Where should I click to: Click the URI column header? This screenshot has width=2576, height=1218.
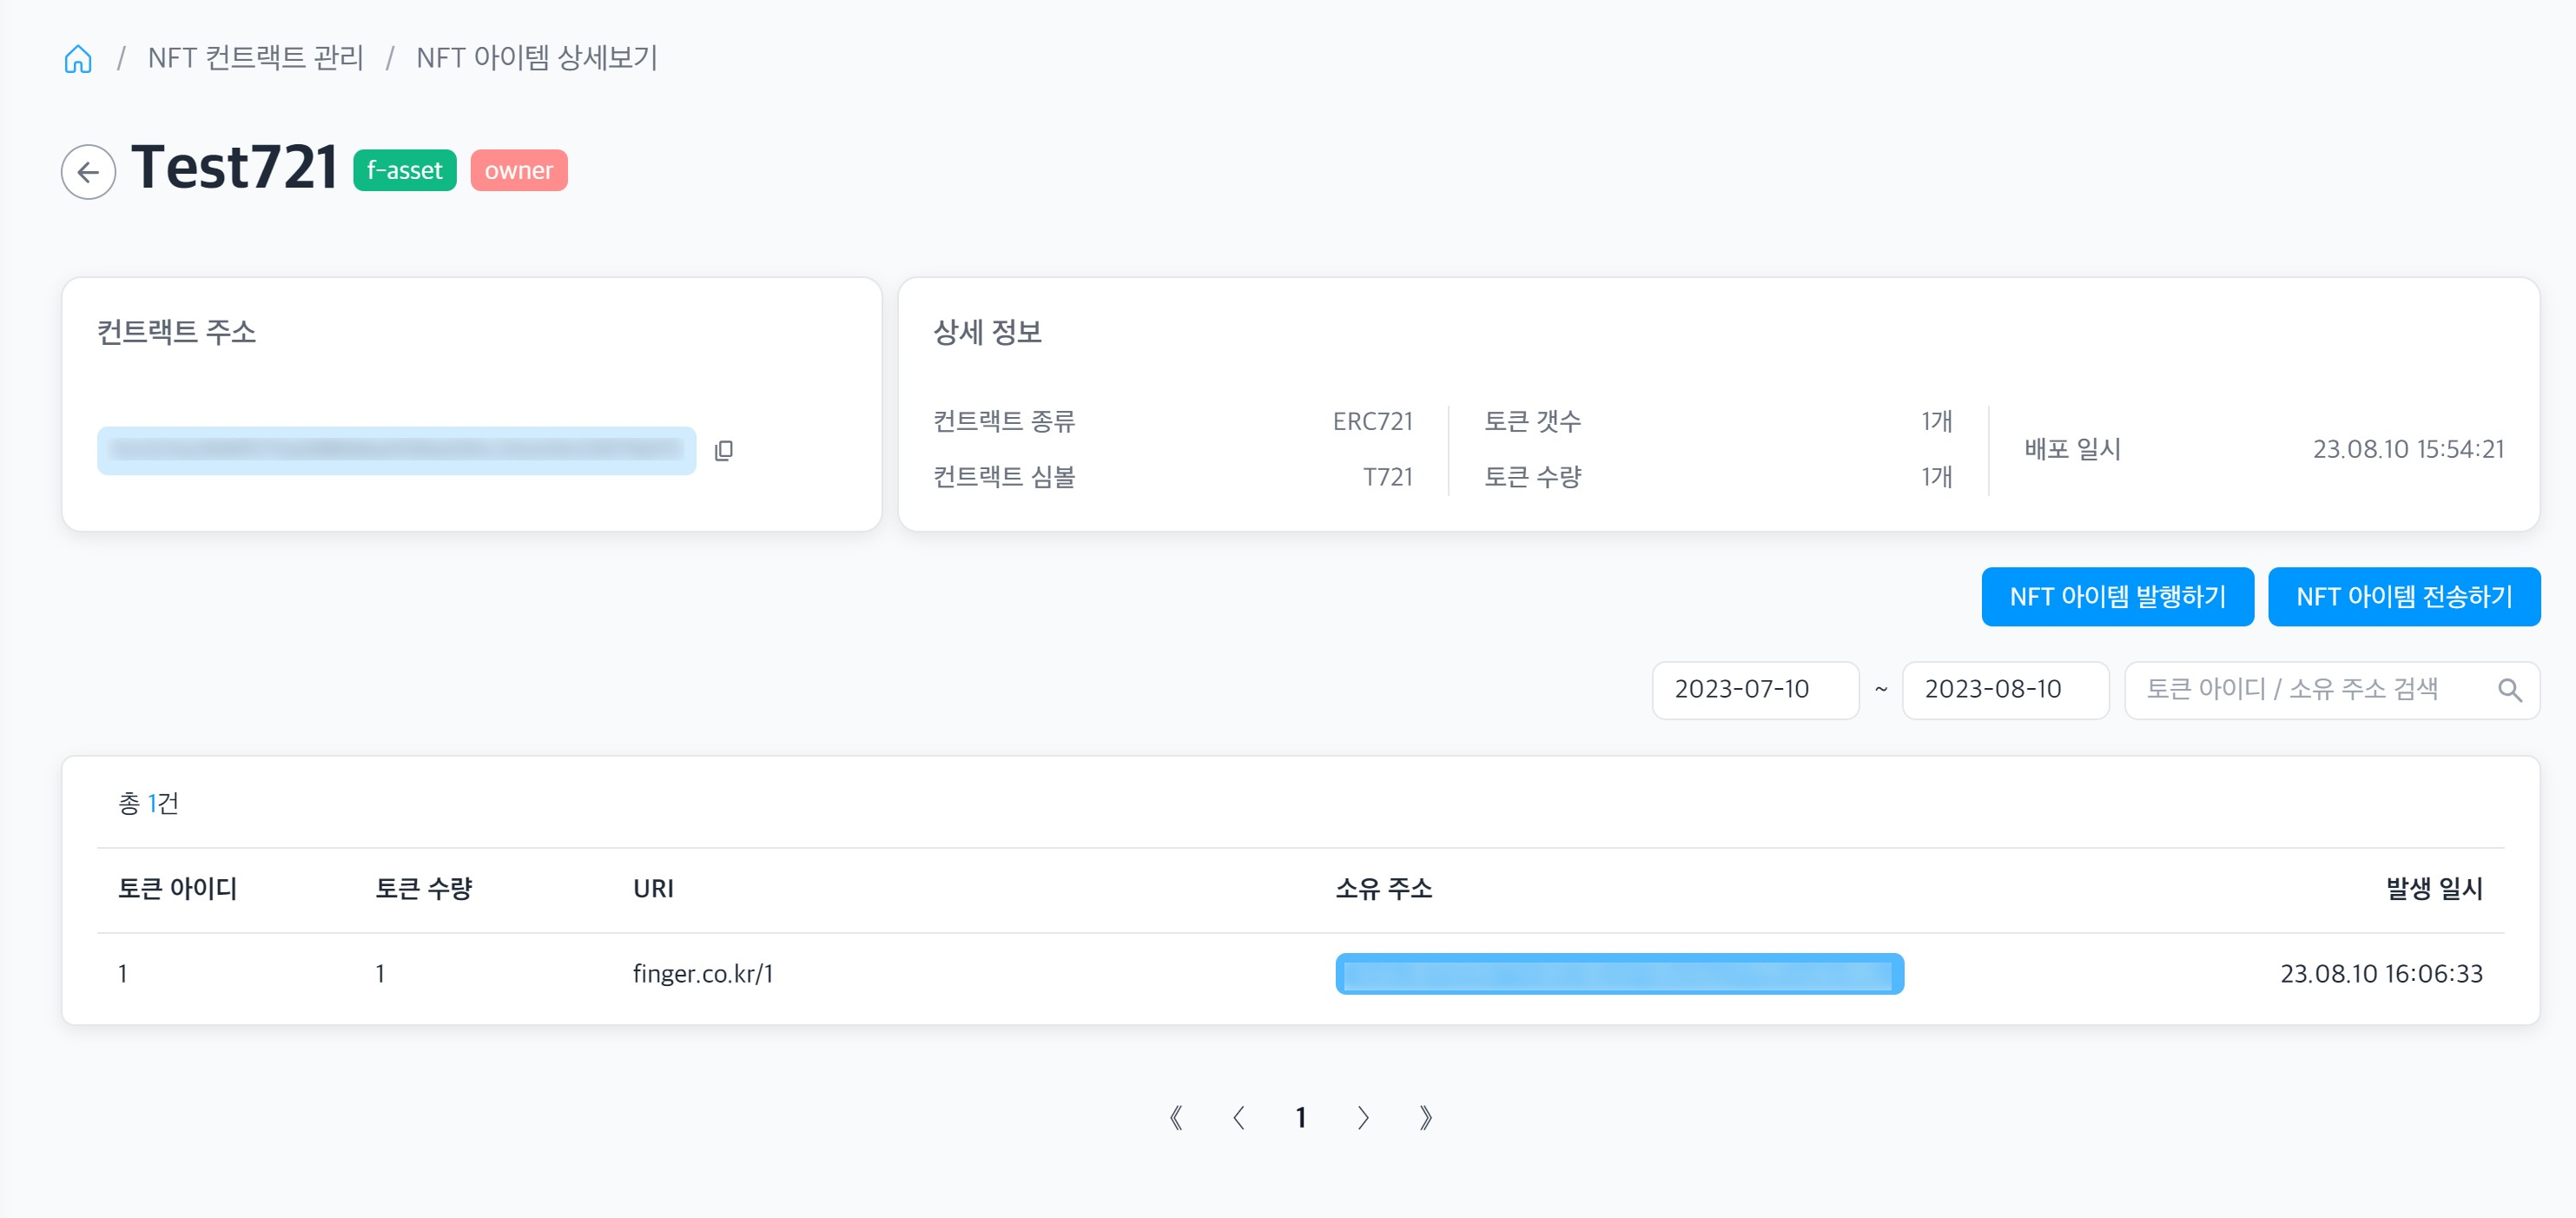pos(653,888)
